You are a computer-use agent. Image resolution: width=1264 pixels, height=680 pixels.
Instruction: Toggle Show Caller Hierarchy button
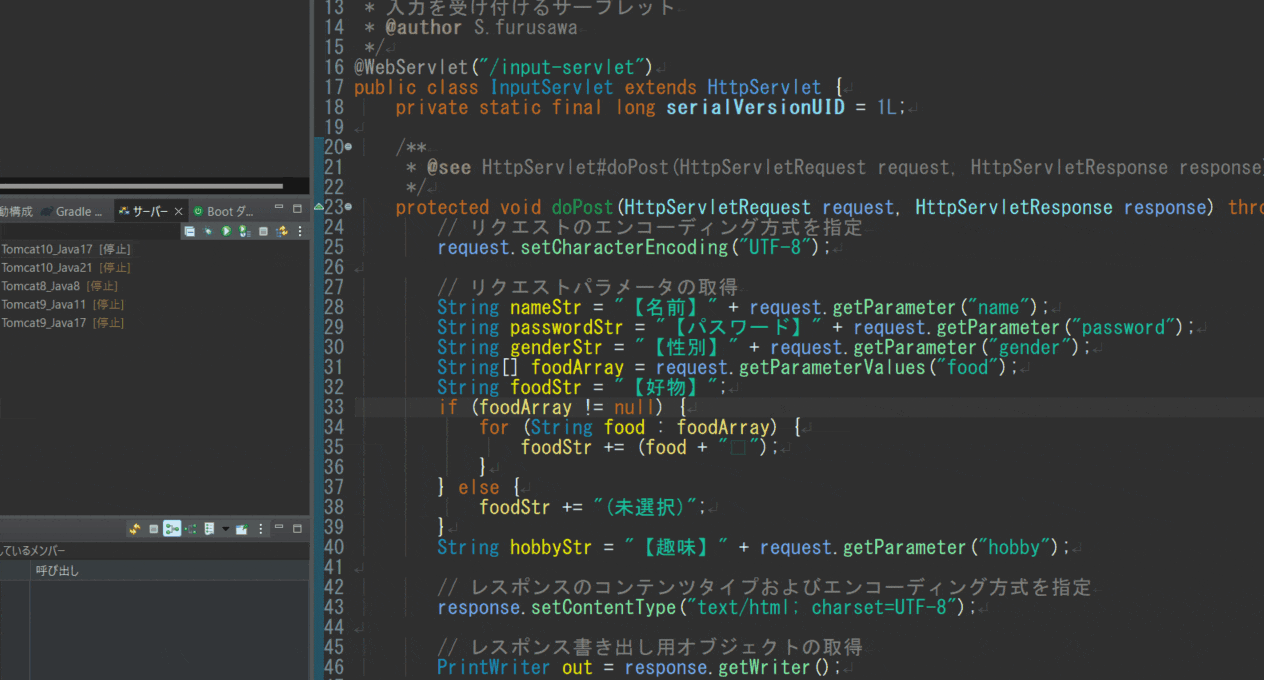(x=172, y=529)
